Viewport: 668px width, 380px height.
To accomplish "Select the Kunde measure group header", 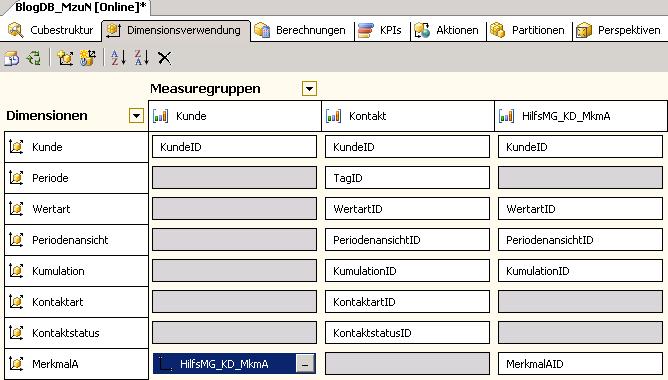I will click(235, 116).
